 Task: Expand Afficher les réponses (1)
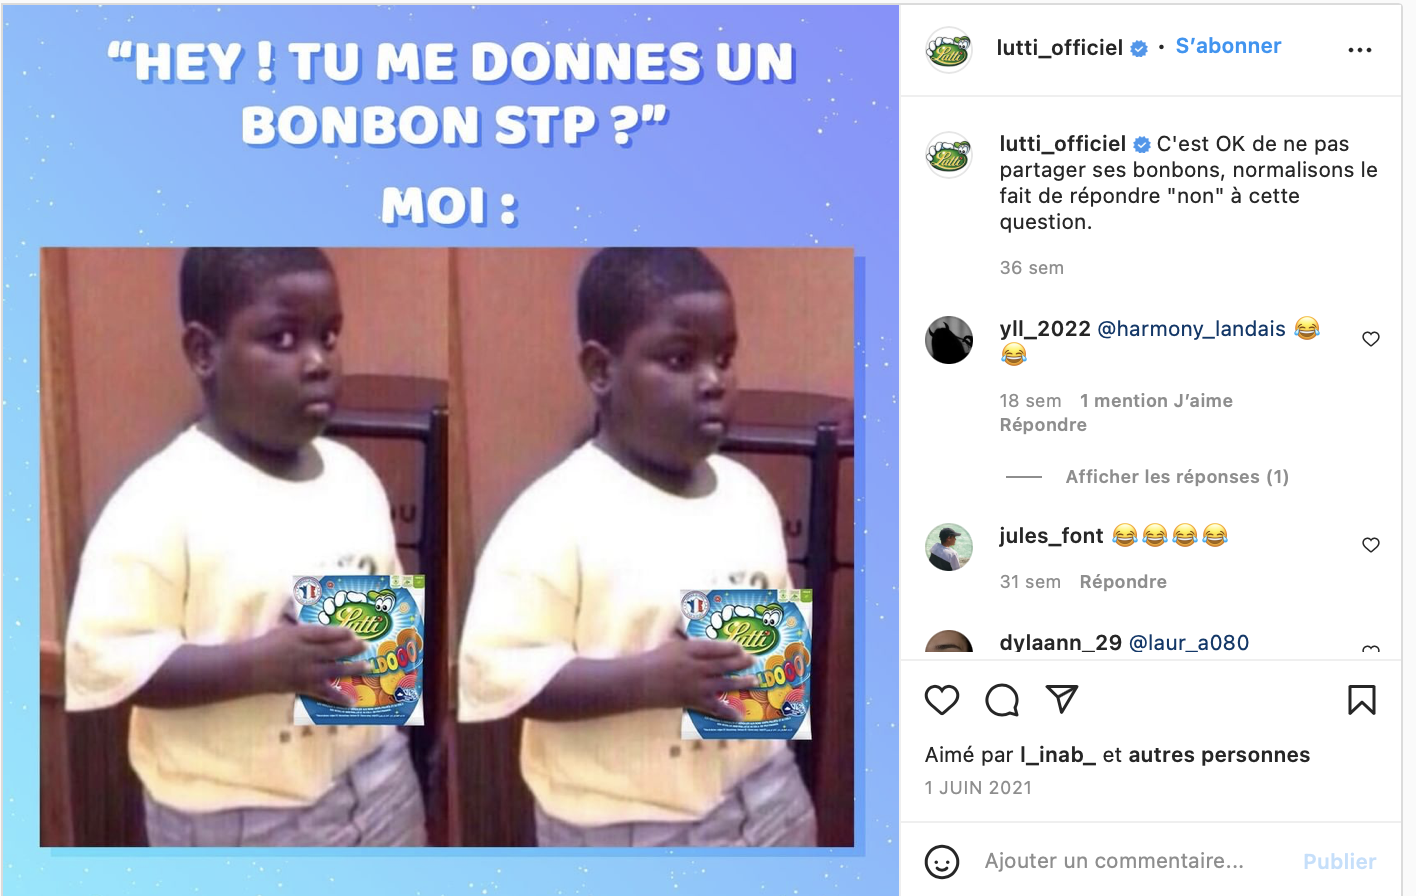(x=1177, y=477)
